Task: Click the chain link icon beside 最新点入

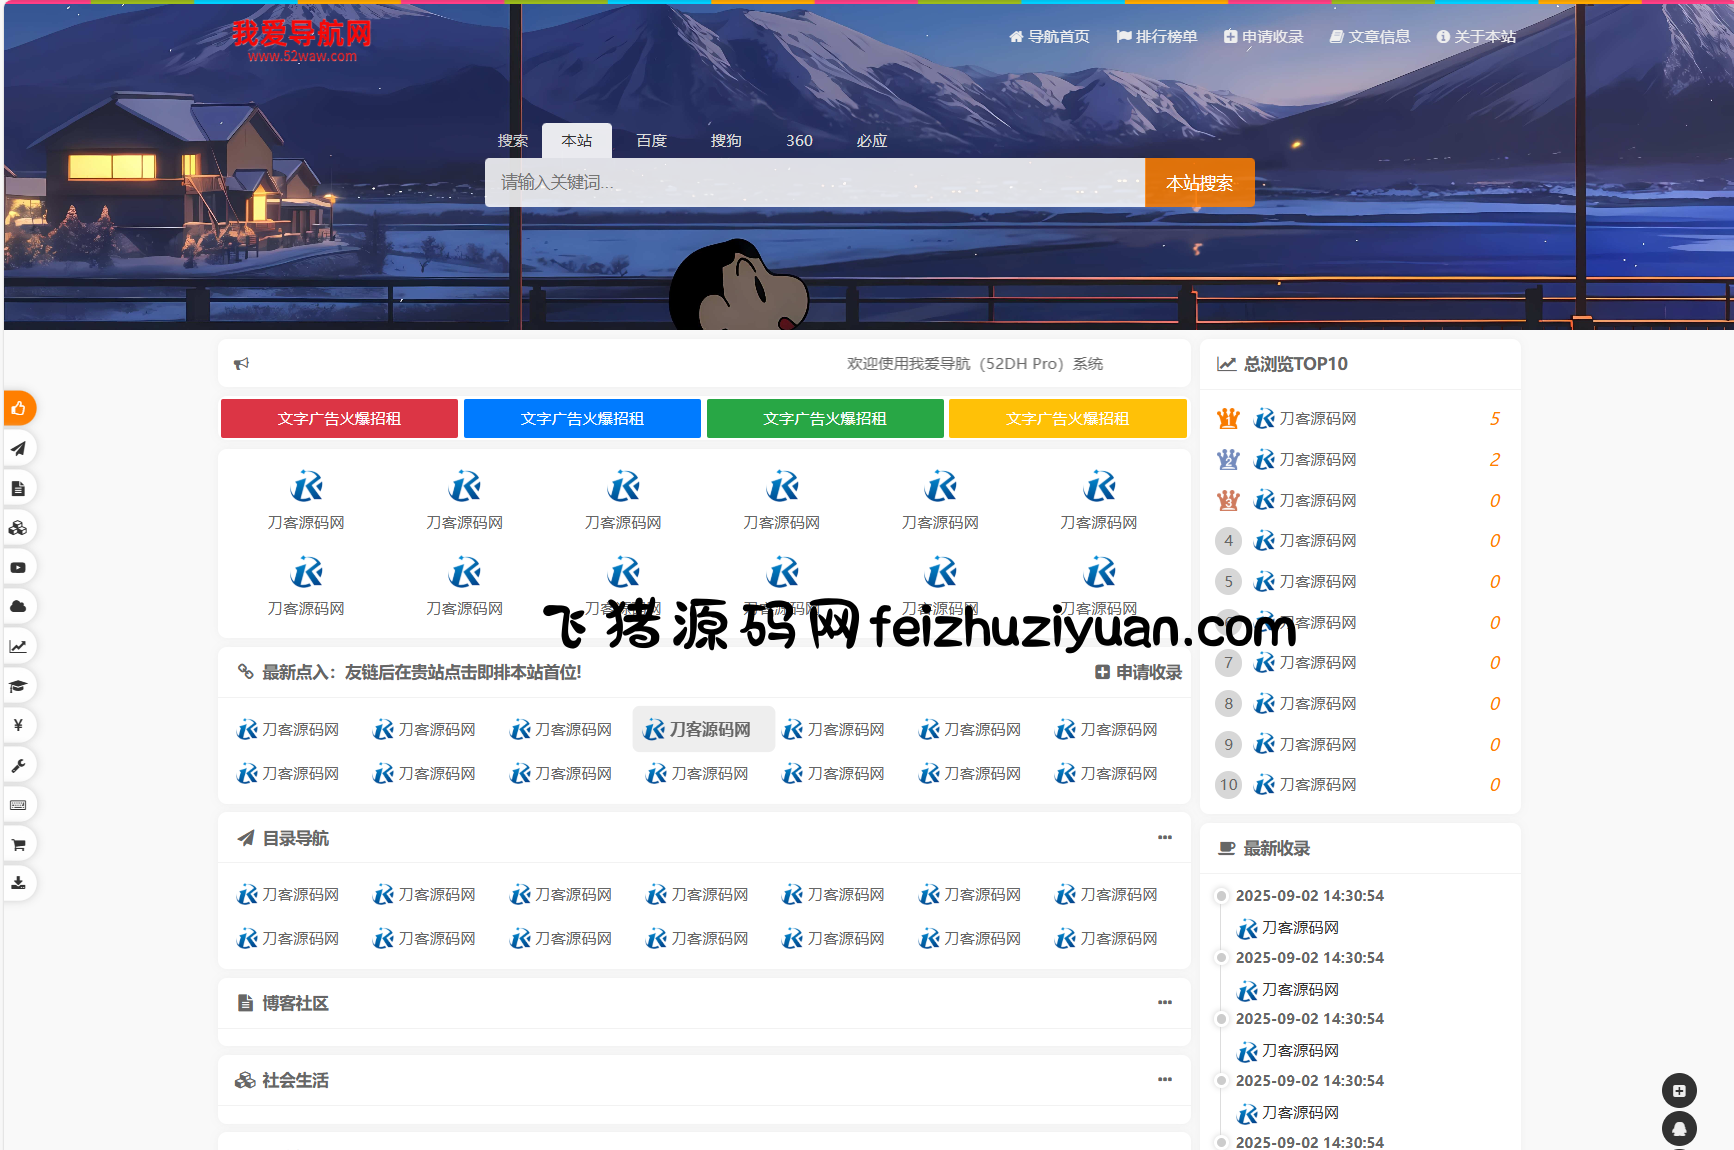Action: click(x=245, y=672)
